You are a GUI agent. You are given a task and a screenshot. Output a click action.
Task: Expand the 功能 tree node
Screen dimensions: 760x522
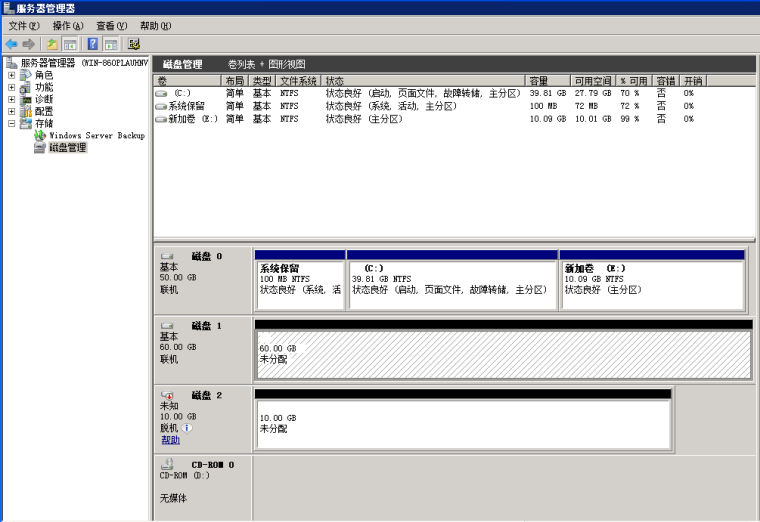(12, 87)
